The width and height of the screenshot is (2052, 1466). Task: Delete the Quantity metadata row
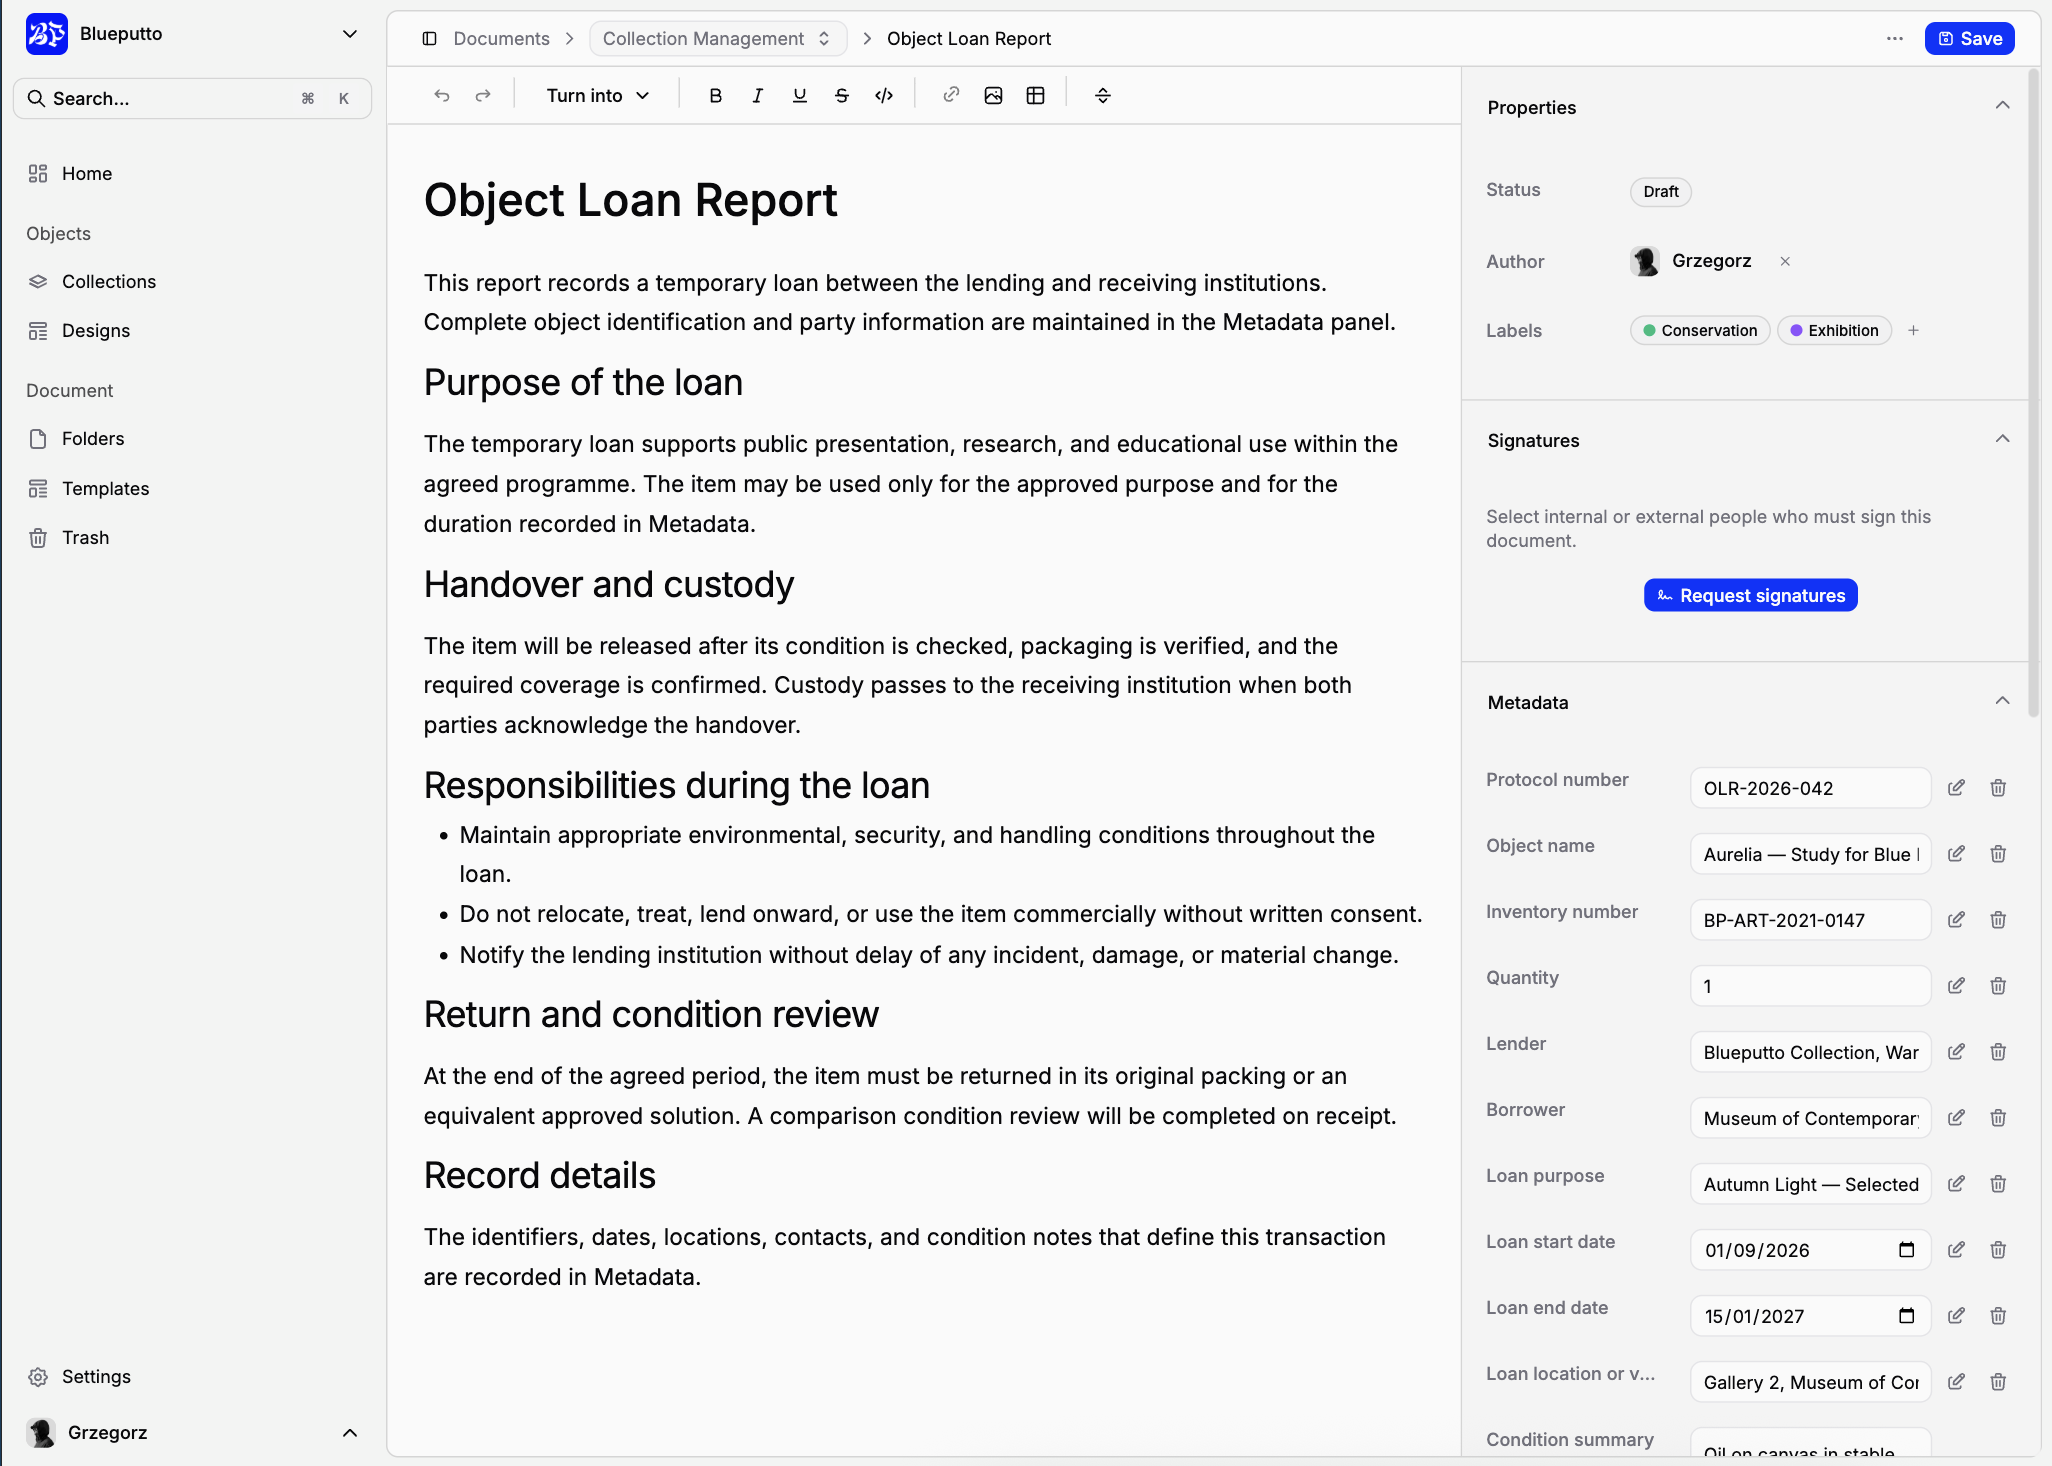click(x=1998, y=986)
